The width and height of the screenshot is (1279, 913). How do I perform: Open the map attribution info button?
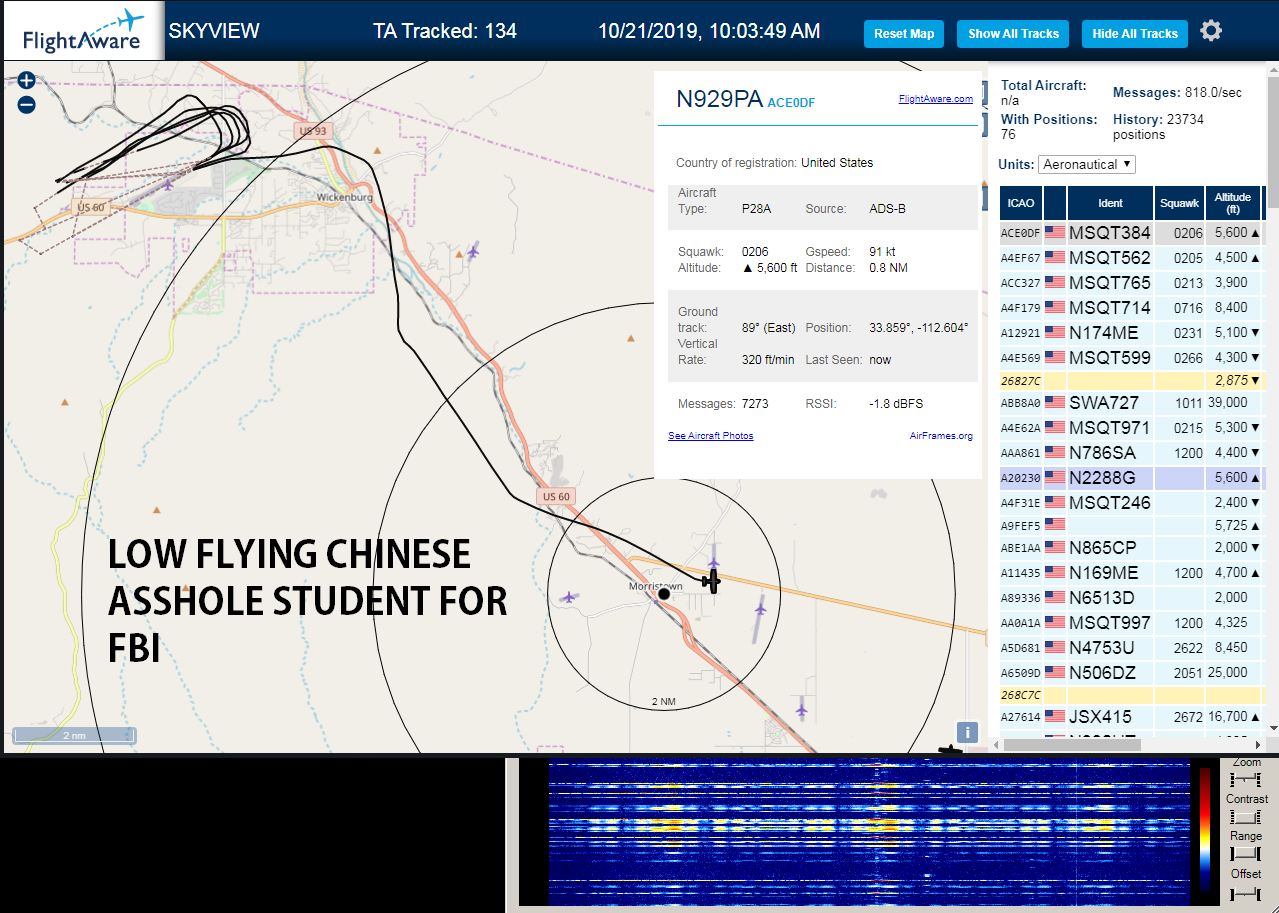point(966,732)
